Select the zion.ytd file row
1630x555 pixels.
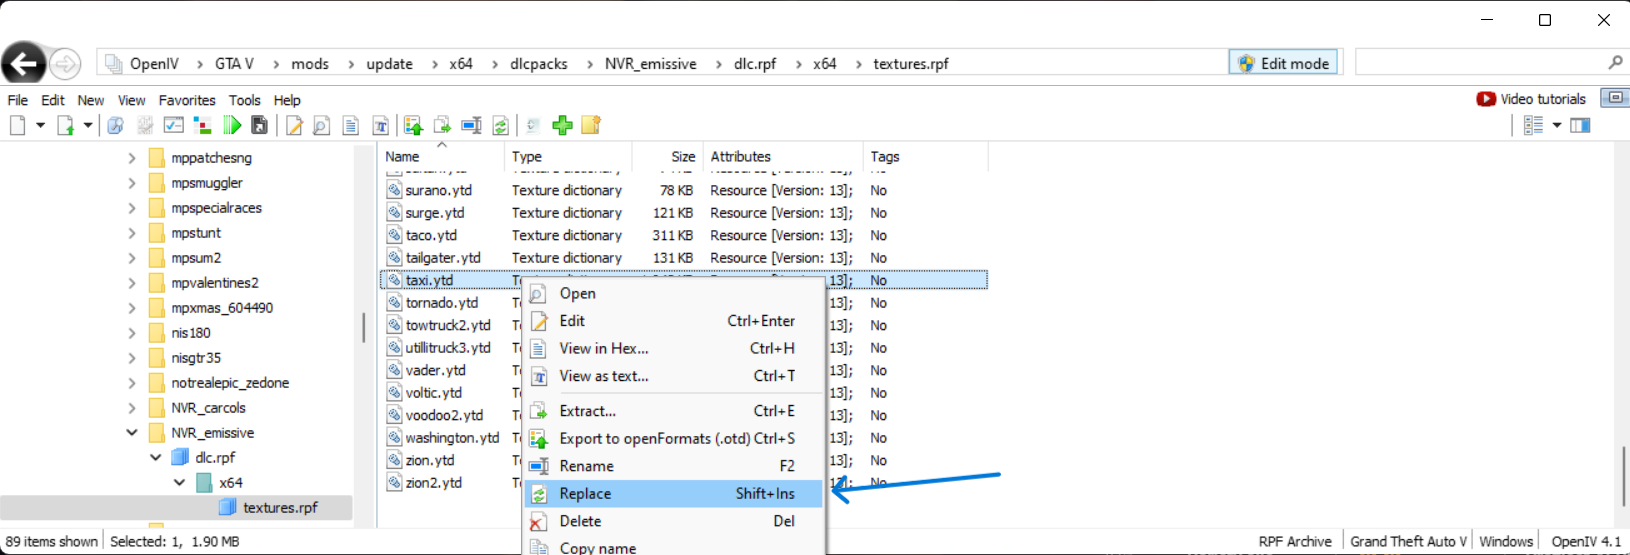[x=684, y=460]
